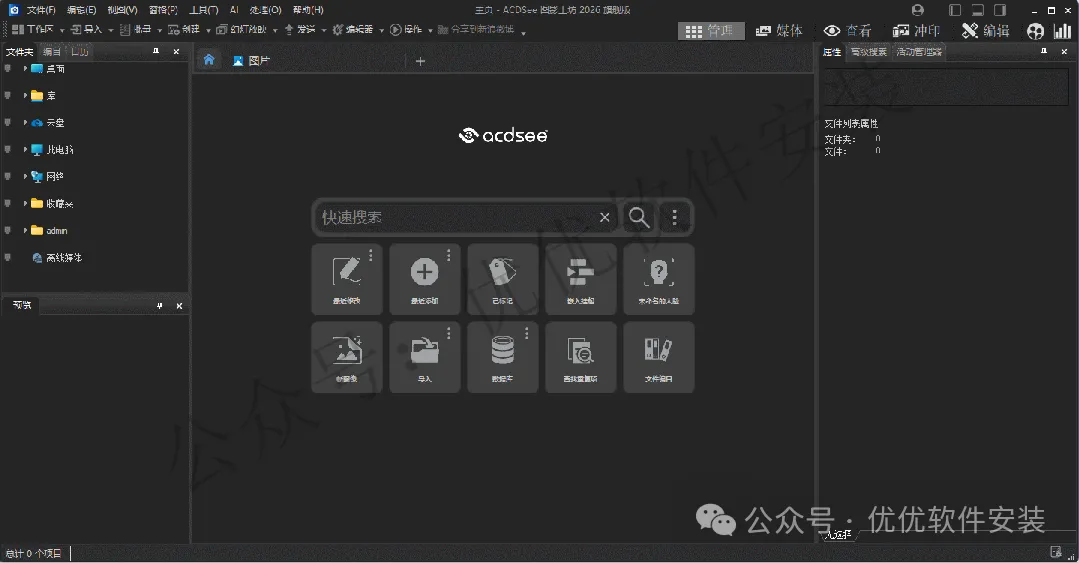Pin the Folders panel (pushpin icon)
Image resolution: width=1079 pixels, height=563 pixels.
click(x=156, y=51)
